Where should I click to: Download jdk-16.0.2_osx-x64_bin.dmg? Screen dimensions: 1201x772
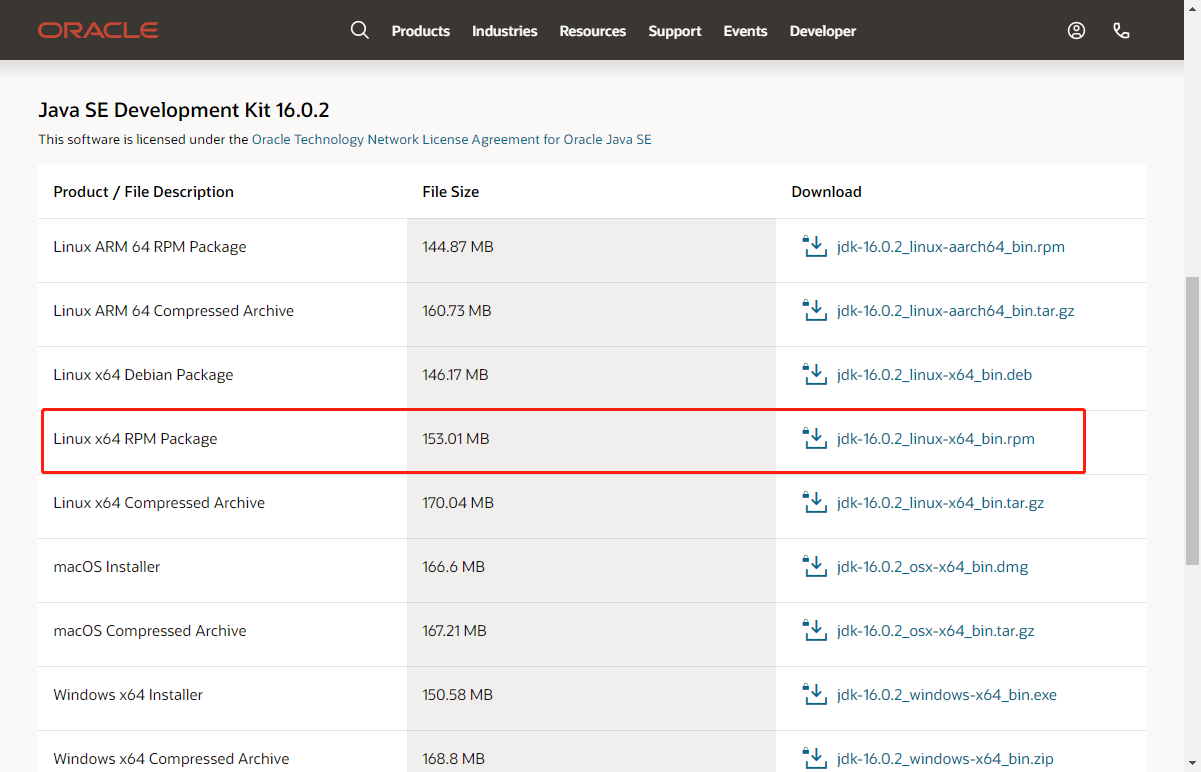(932, 567)
